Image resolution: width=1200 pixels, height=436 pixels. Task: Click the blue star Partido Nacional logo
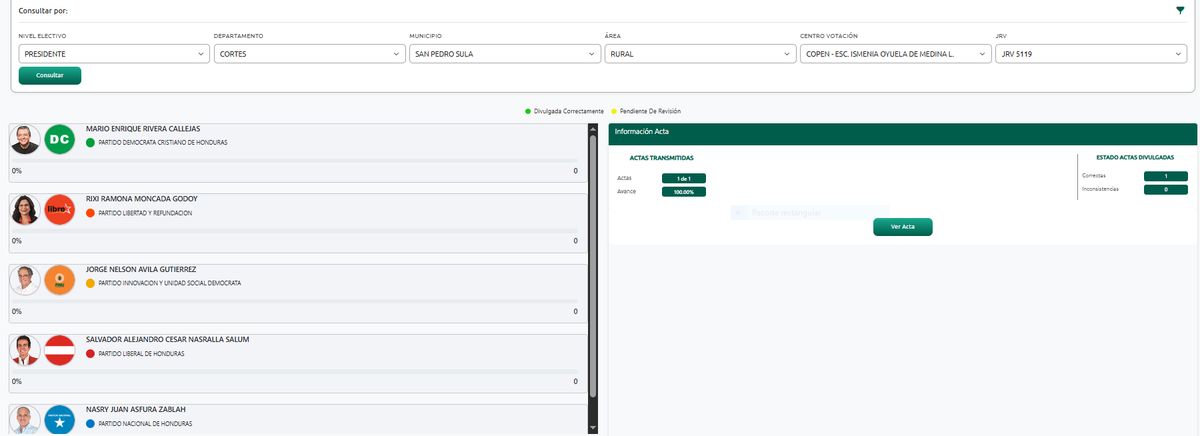60,420
